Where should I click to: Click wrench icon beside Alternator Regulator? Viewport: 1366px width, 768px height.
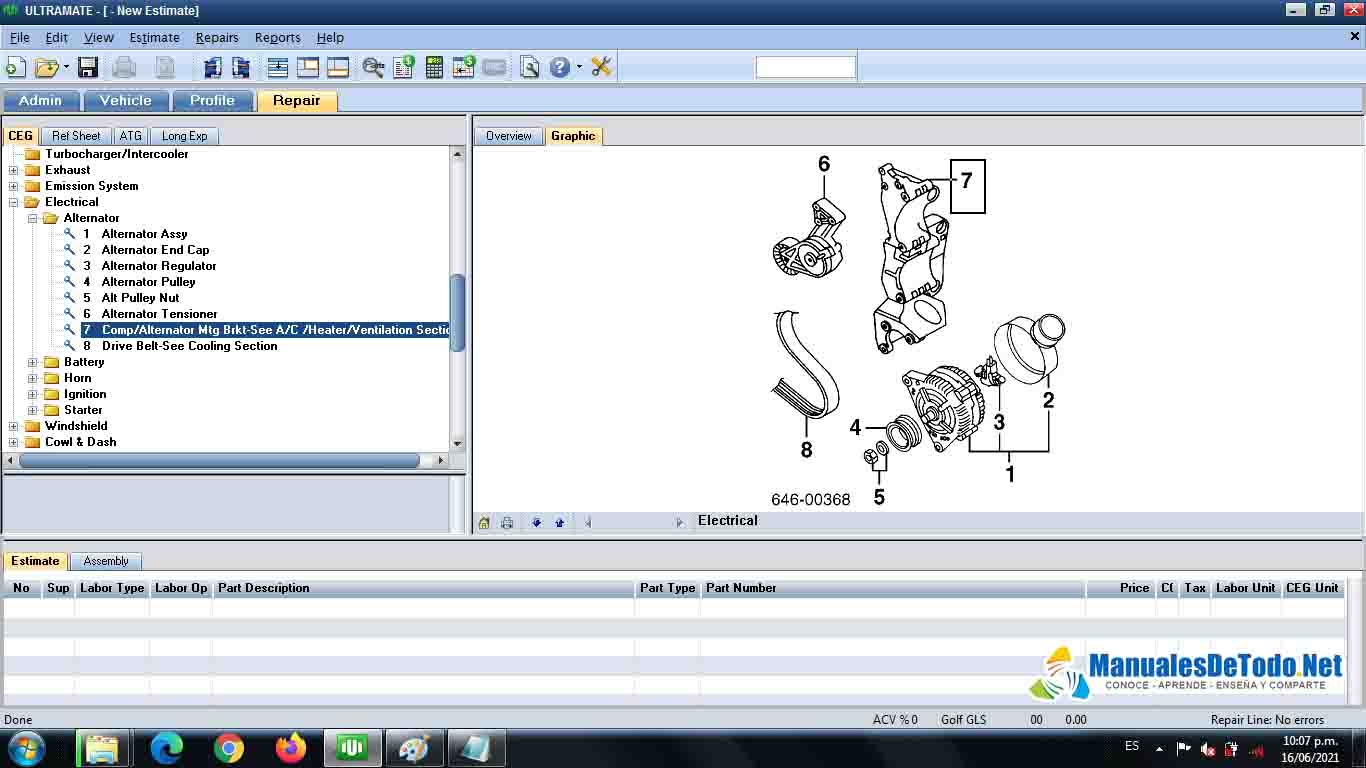tap(70, 266)
